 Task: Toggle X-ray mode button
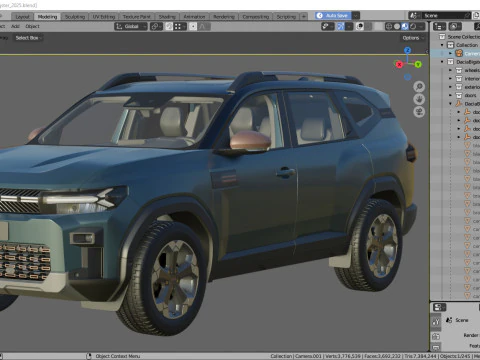point(378,26)
